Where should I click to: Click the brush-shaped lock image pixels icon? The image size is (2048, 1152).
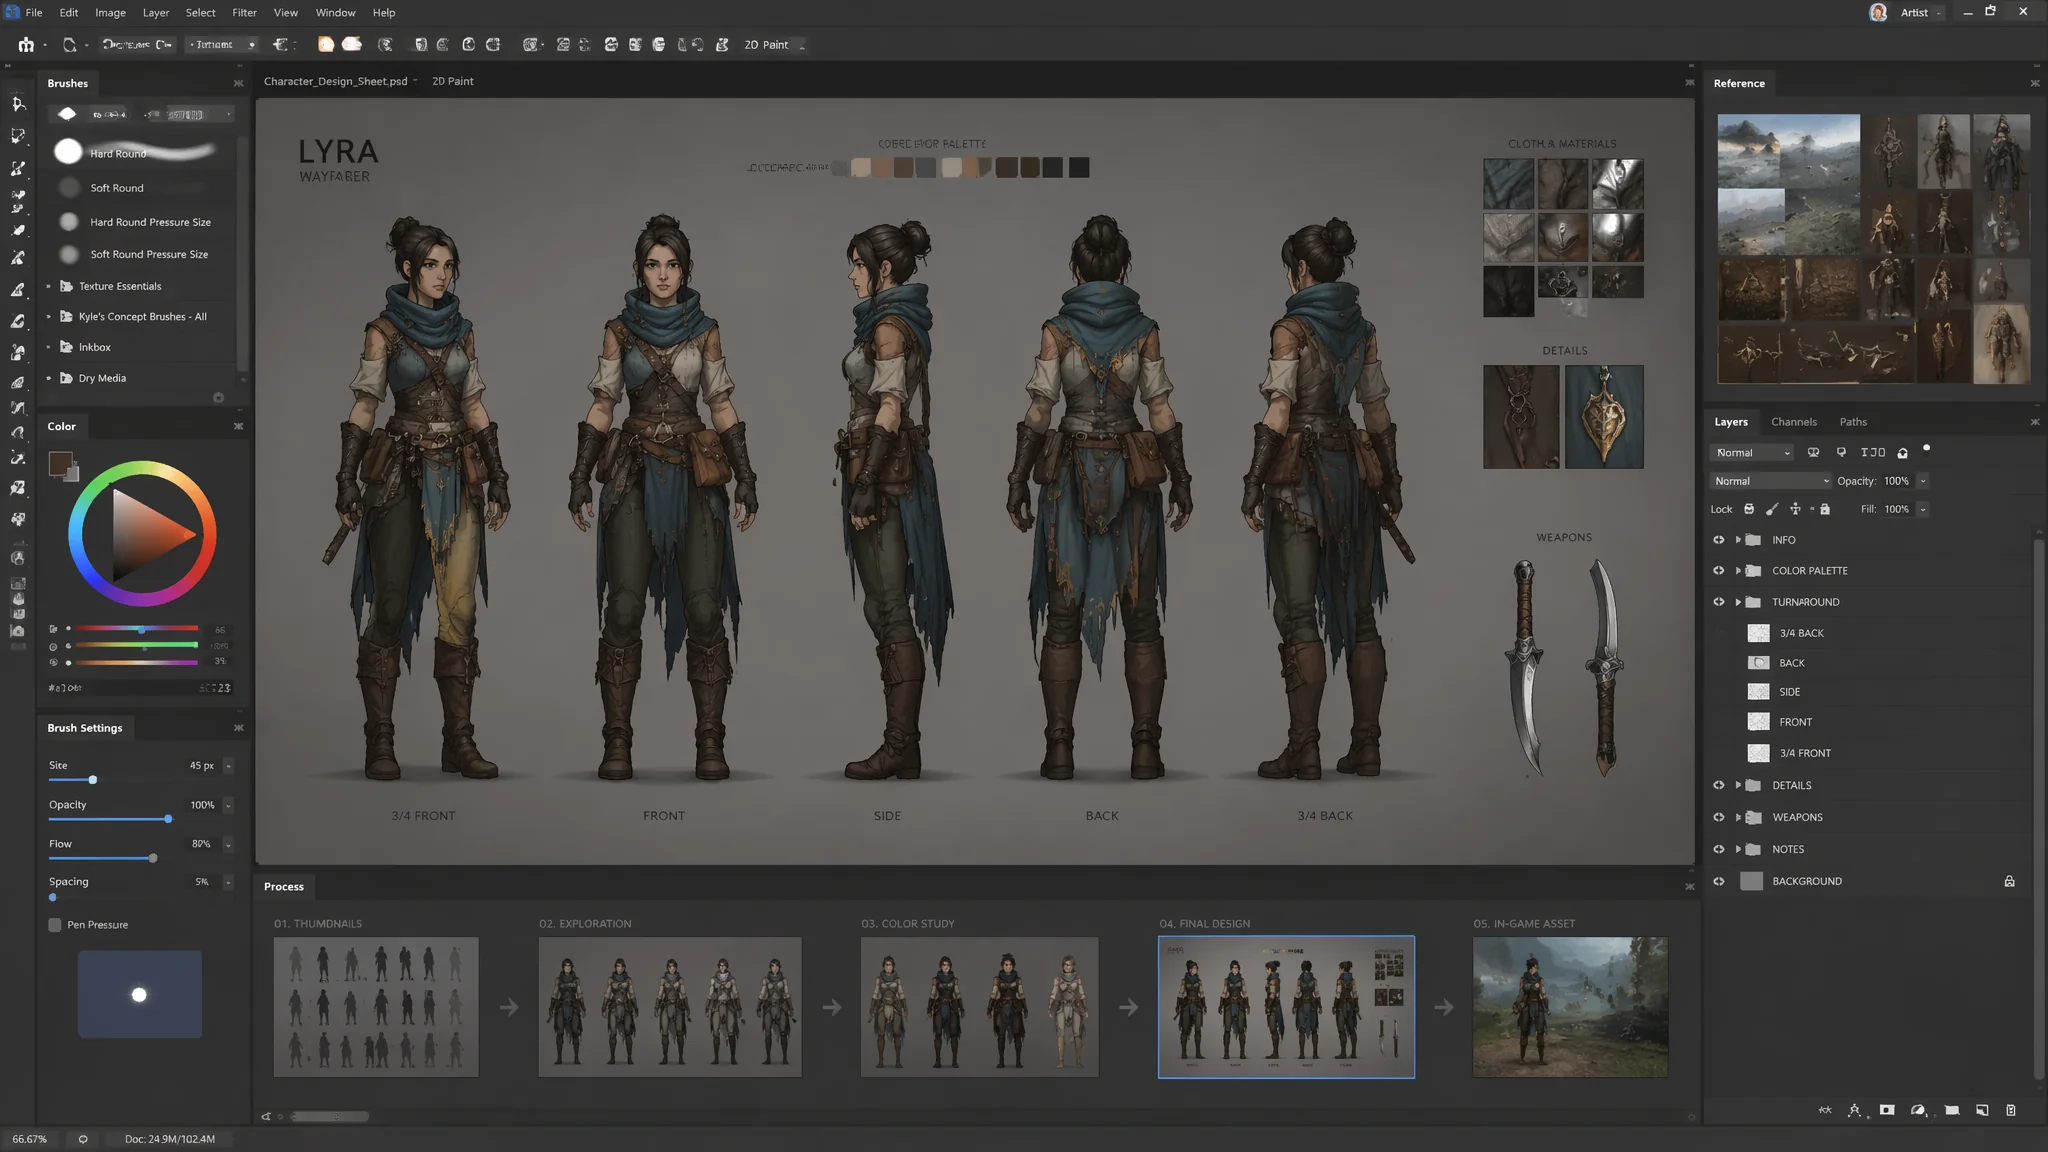tap(1772, 509)
